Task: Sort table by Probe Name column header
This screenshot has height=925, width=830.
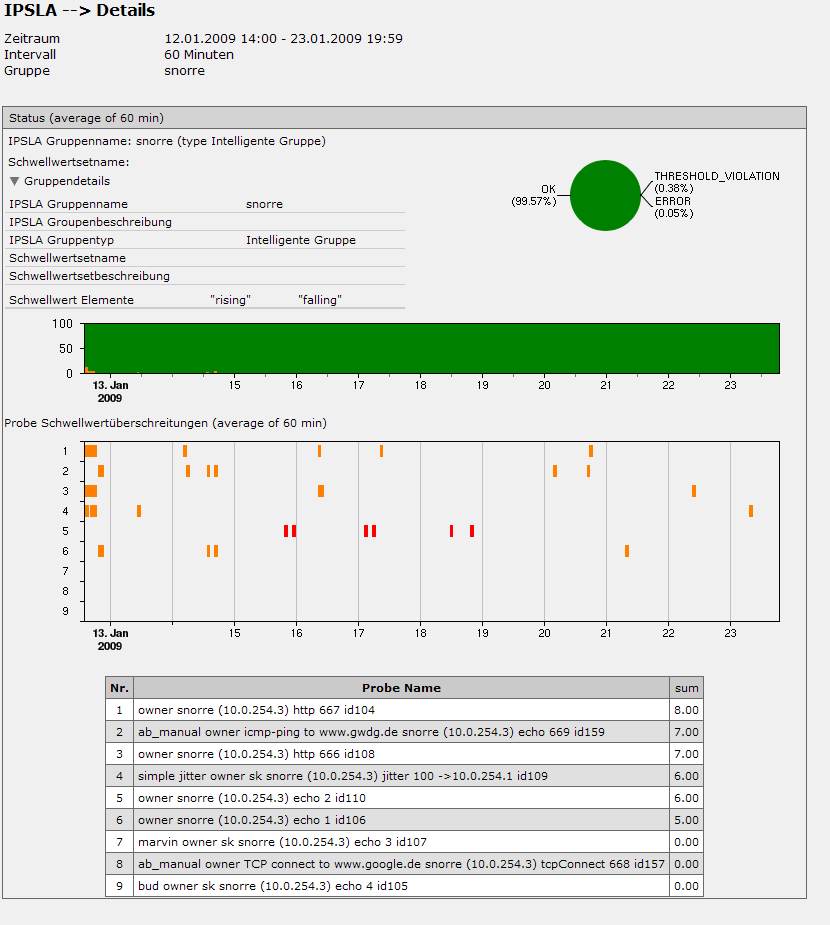Action: coord(401,688)
